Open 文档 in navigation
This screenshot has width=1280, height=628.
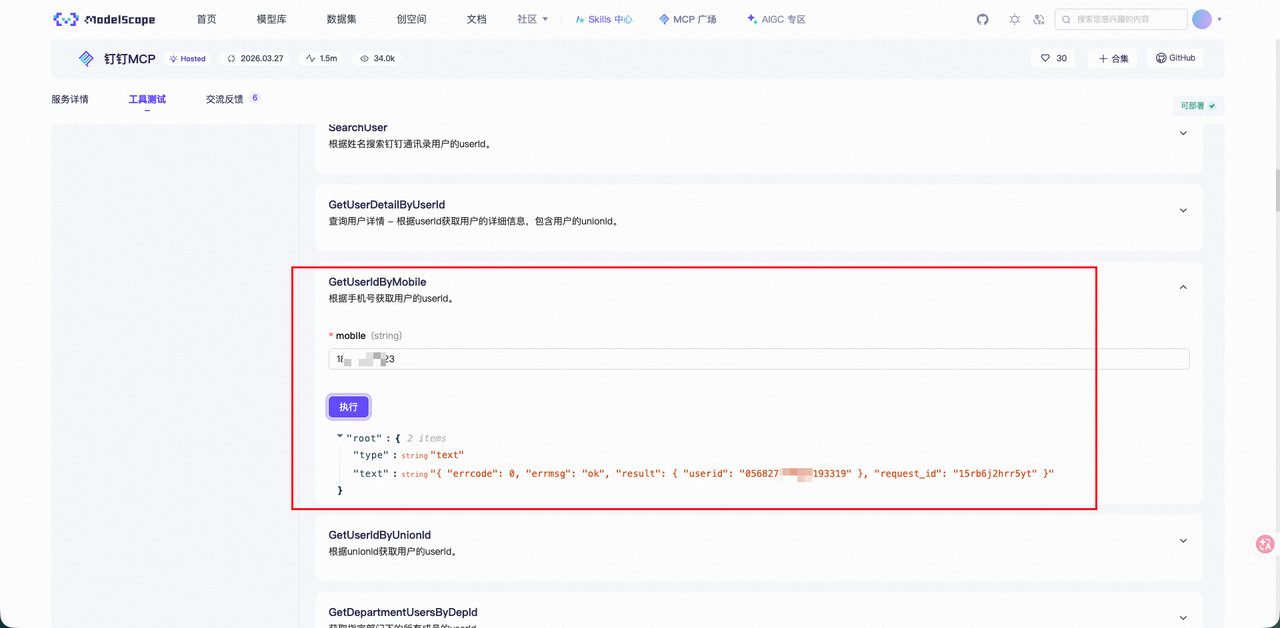(x=477, y=19)
